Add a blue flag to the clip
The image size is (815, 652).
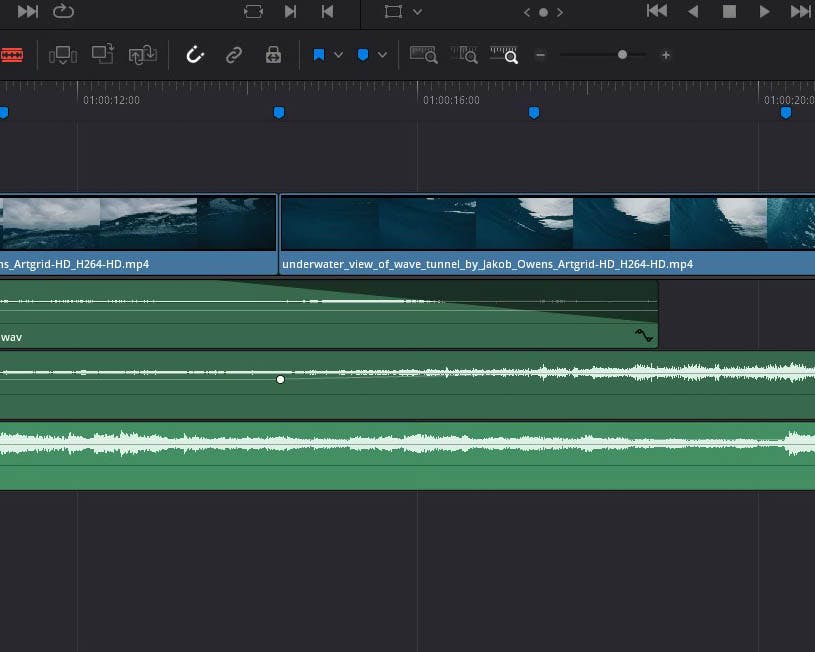[x=319, y=55]
